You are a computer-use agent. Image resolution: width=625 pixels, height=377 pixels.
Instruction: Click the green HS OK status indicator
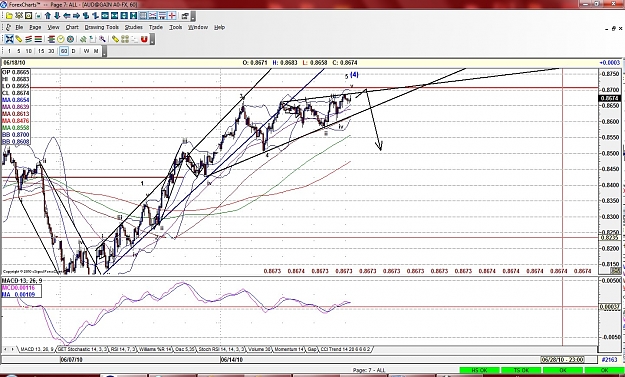tap(480, 371)
